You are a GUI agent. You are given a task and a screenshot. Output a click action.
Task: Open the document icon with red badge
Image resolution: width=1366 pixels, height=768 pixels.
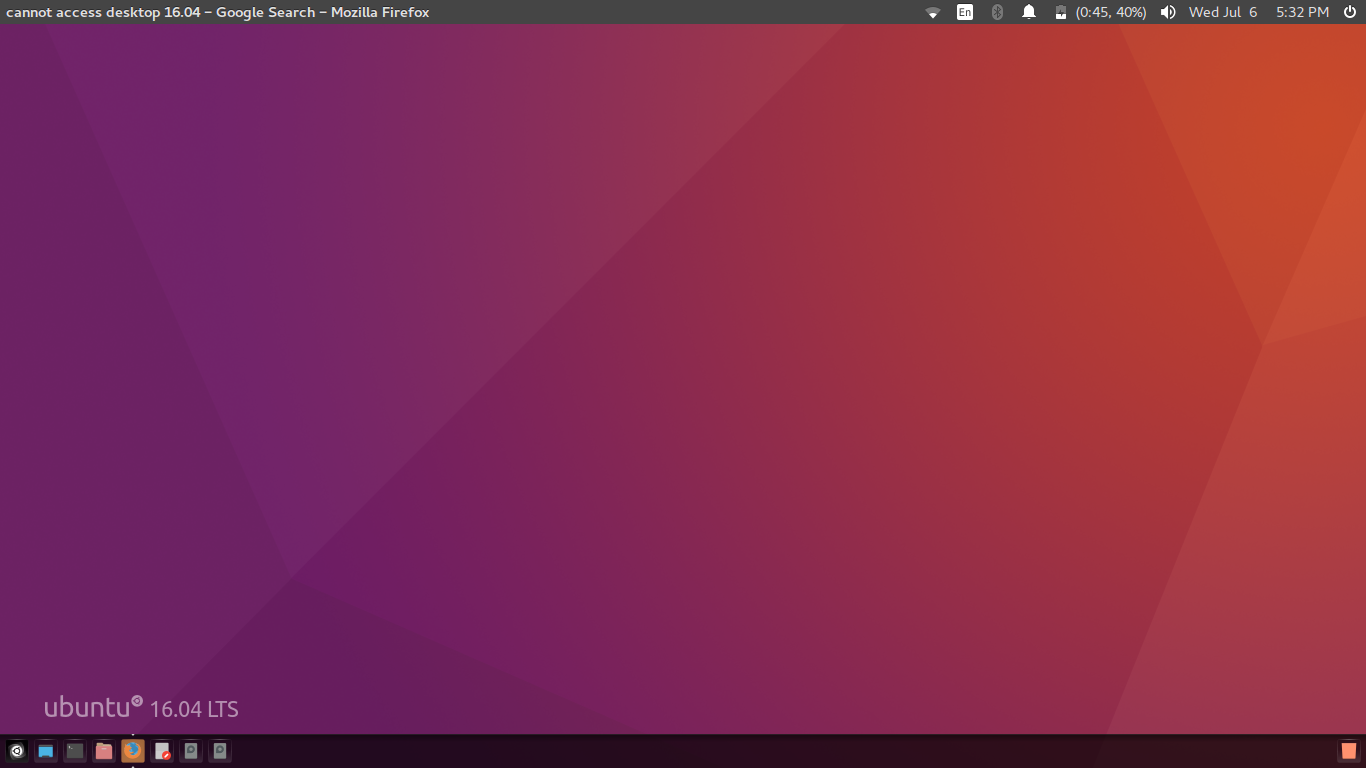162,751
